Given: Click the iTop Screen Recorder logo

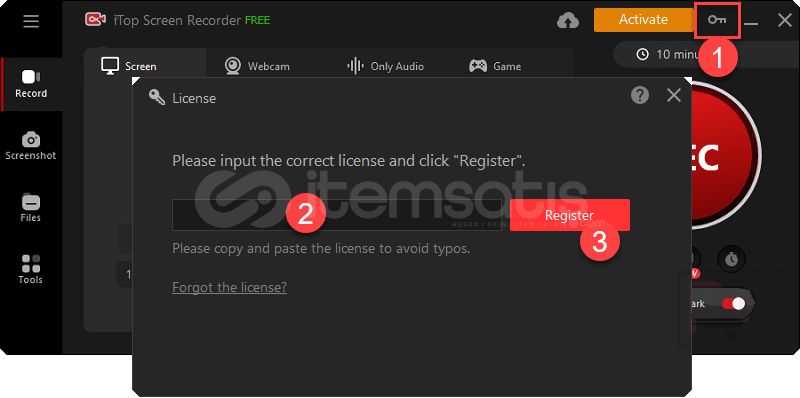Looking at the screenshot, I should click(x=95, y=20).
